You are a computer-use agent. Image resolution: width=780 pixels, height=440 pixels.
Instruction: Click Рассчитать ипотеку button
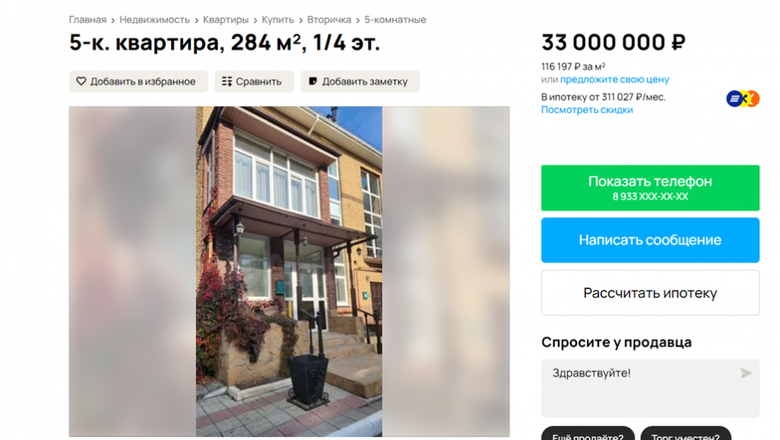pyautogui.click(x=650, y=293)
